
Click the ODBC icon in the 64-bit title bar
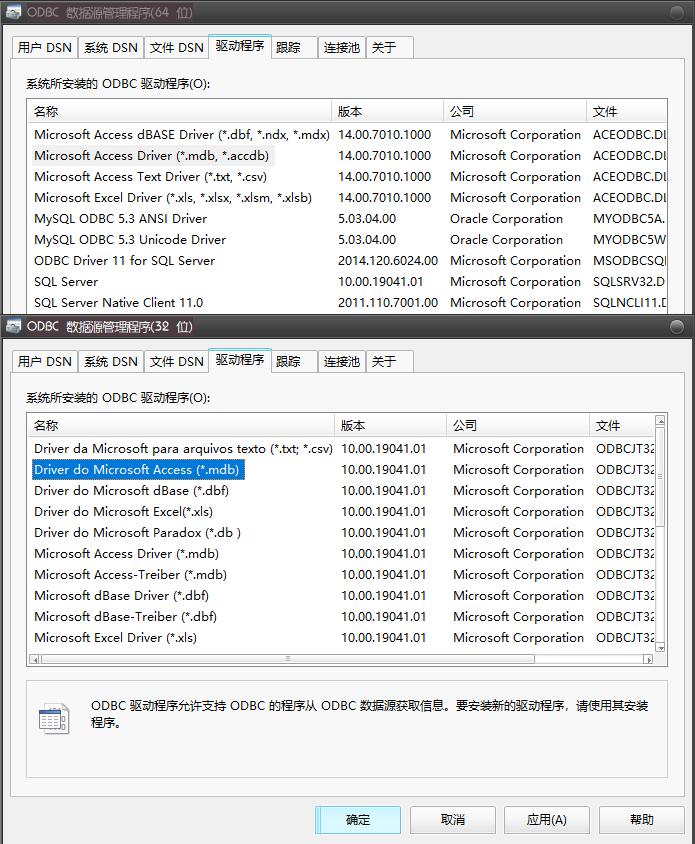click(x=13, y=11)
